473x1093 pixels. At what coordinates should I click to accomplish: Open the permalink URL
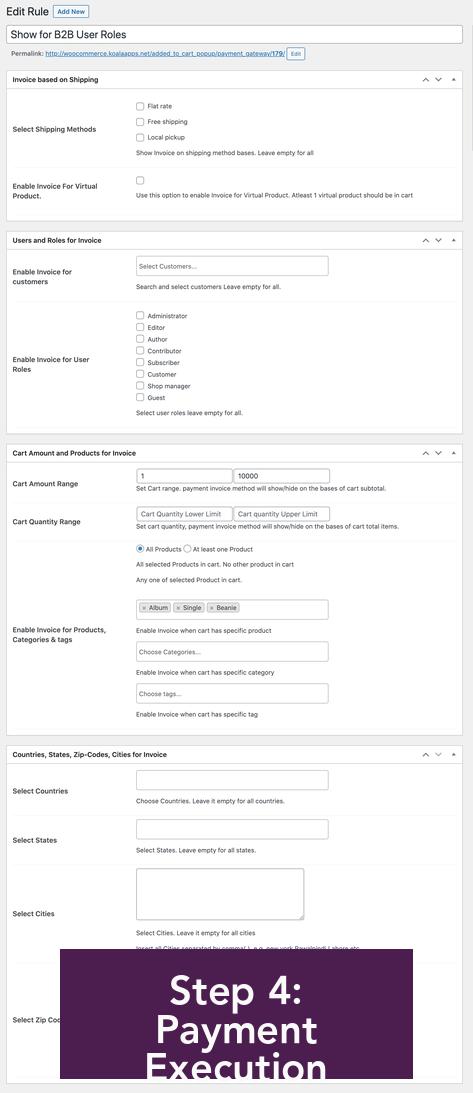click(x=165, y=54)
